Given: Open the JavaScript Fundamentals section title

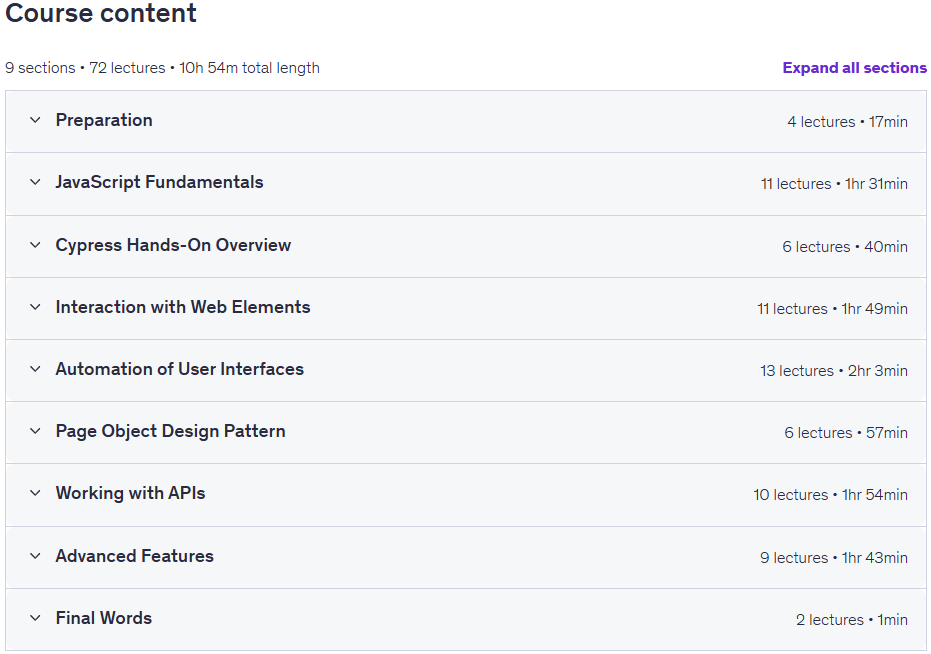Looking at the screenshot, I should tap(159, 182).
